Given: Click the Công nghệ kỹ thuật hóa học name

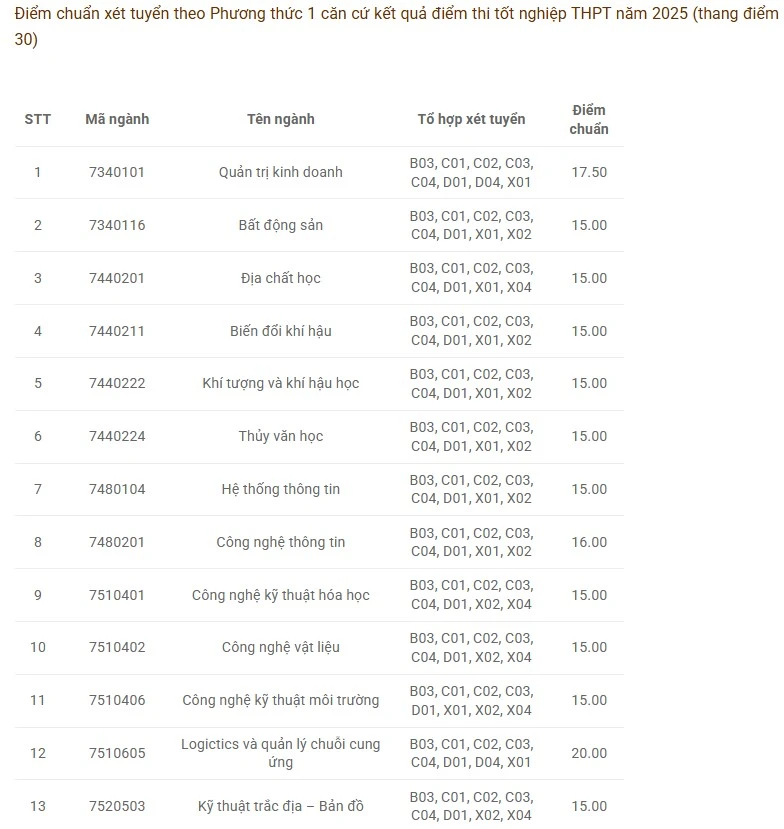Looking at the screenshot, I should pyautogui.click(x=281, y=595).
